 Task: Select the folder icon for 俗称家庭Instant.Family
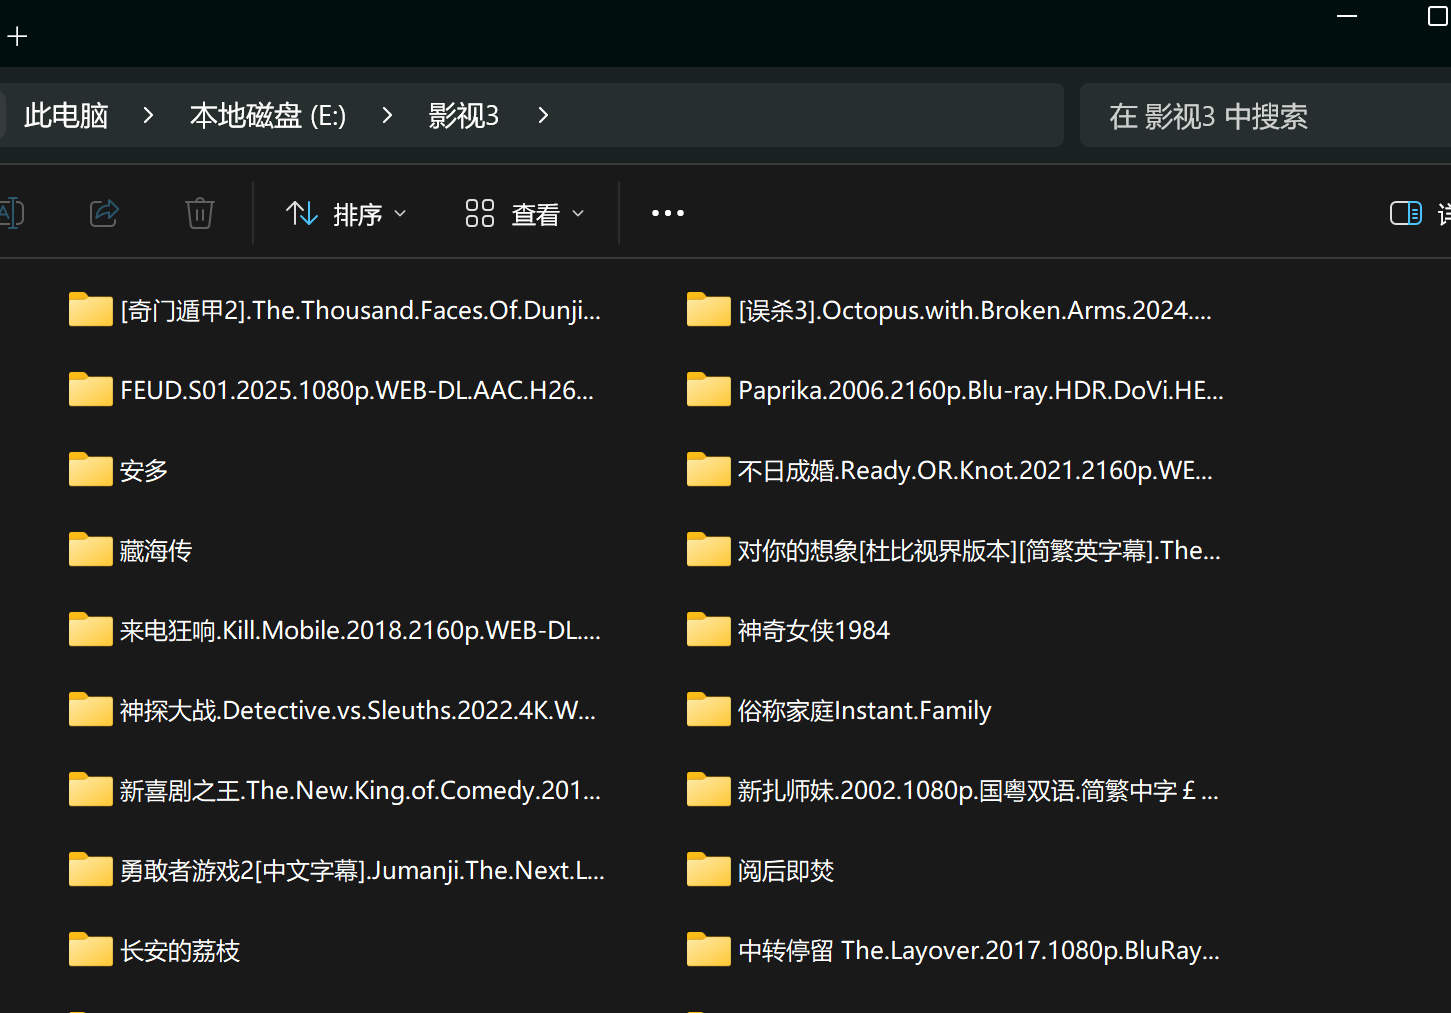coord(708,710)
